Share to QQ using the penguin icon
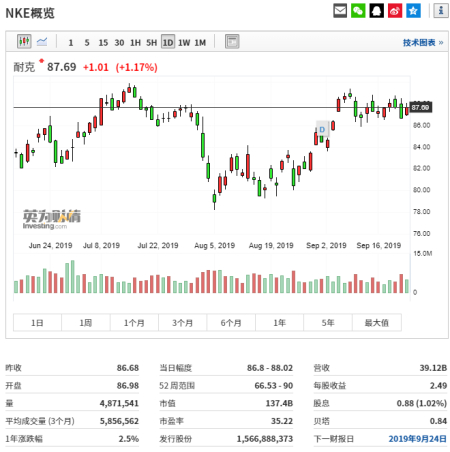The height and width of the screenshot is (452, 450). pyautogui.click(x=376, y=11)
